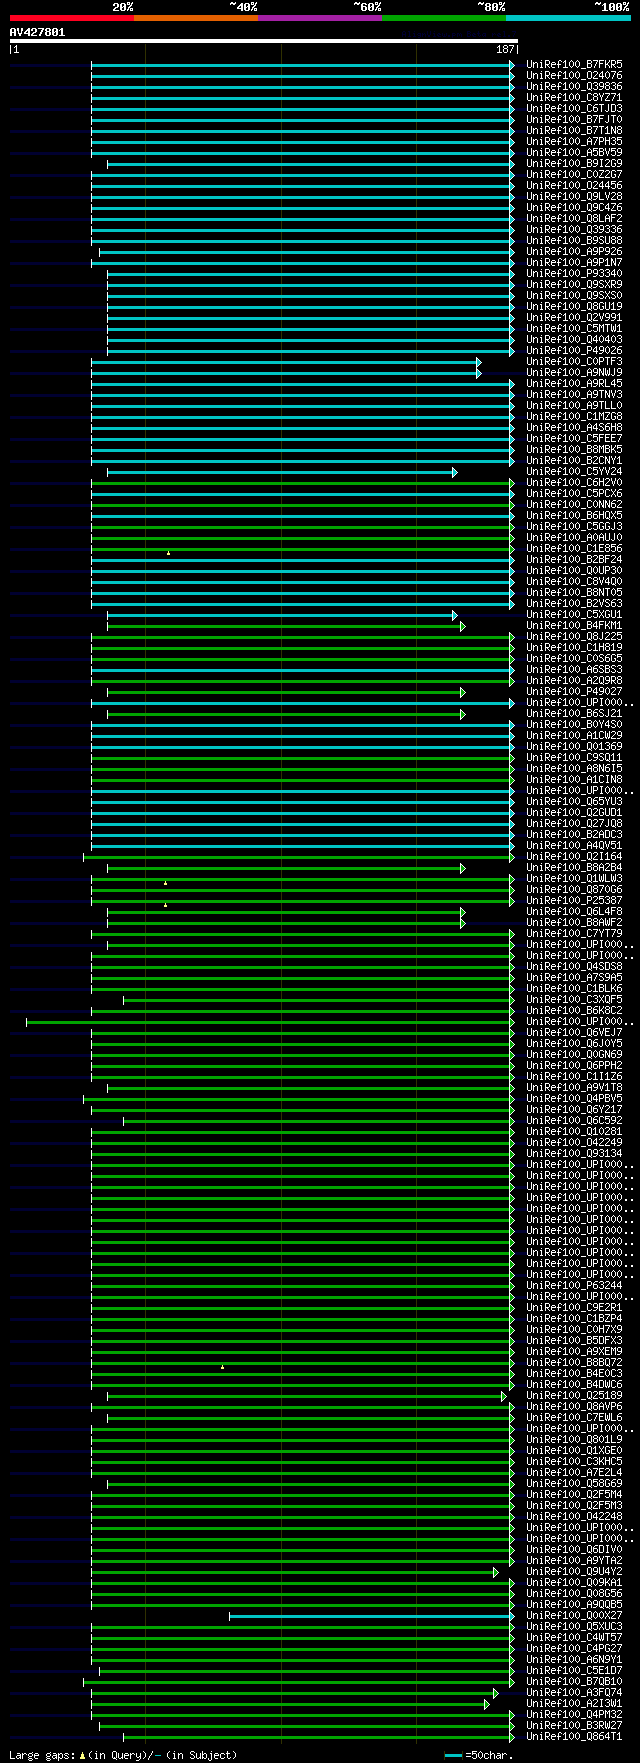Select hit label UniRef100_P93340

point(574,274)
